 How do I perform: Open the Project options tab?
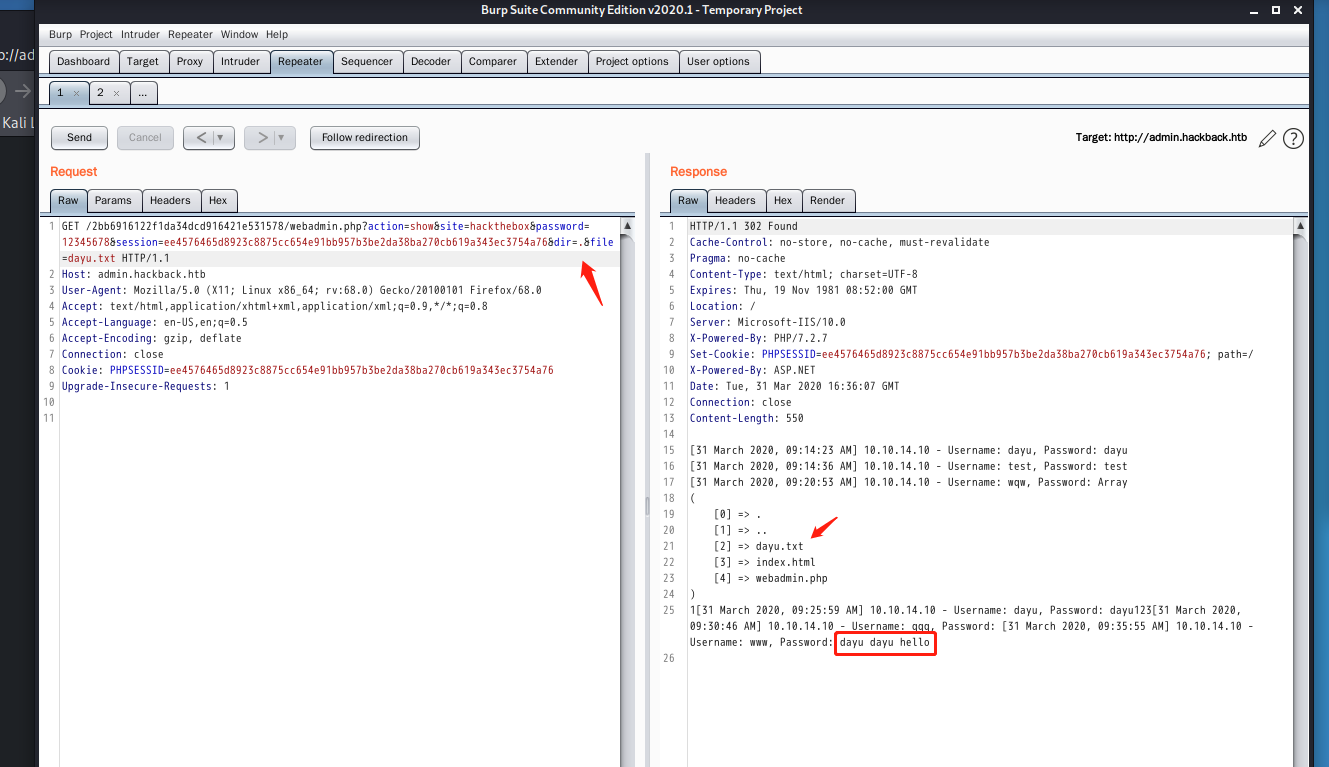[632, 61]
